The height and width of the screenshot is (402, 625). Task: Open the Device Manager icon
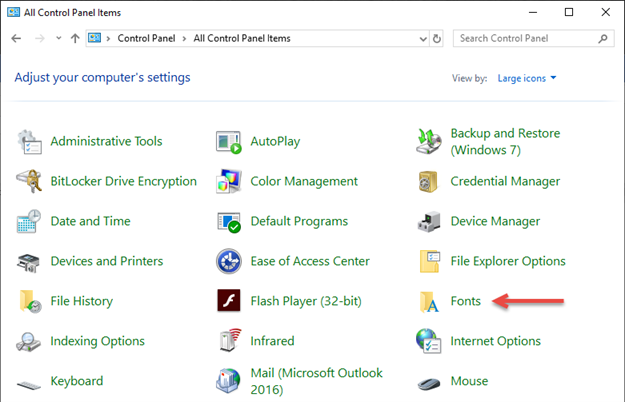pyautogui.click(x=429, y=222)
